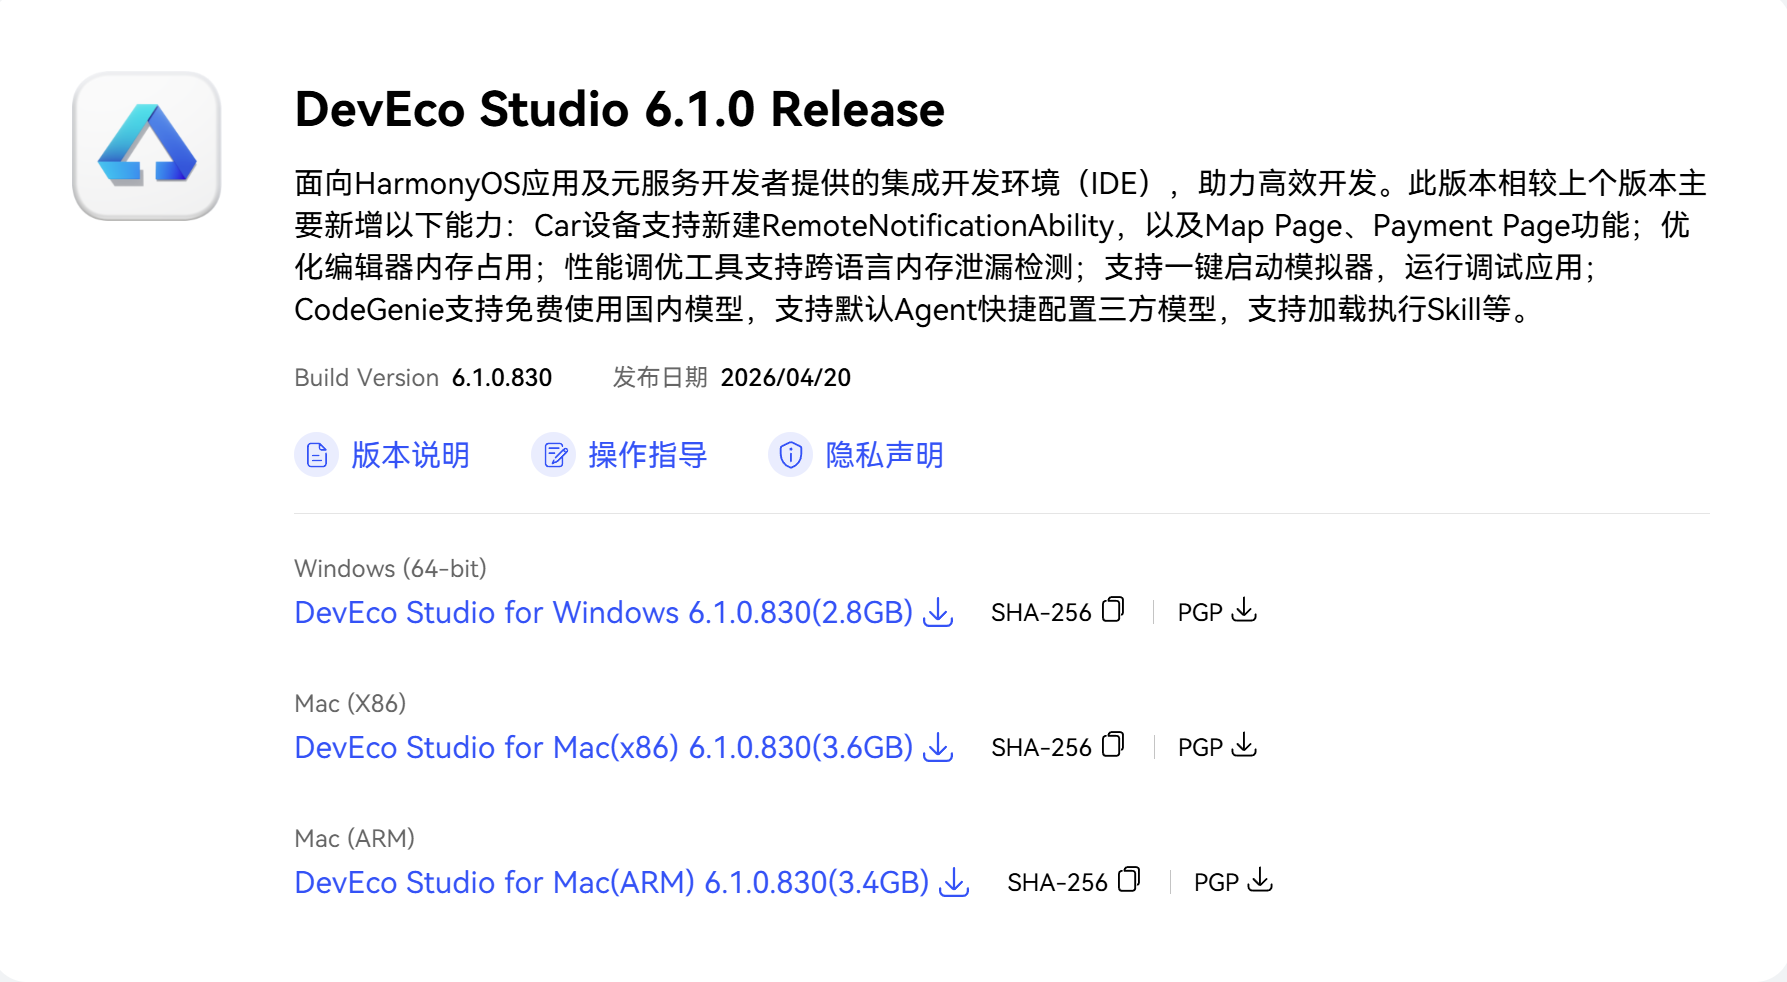Click the Windows SHA-256 text label
1787x982 pixels.
click(x=1041, y=612)
